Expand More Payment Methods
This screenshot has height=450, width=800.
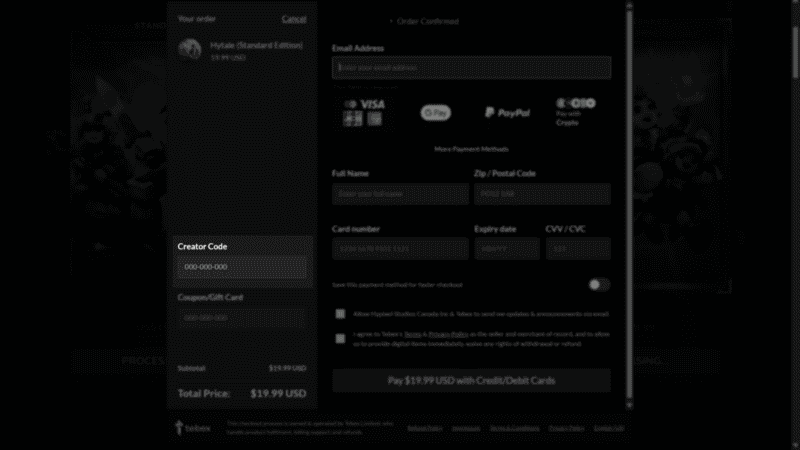click(471, 149)
